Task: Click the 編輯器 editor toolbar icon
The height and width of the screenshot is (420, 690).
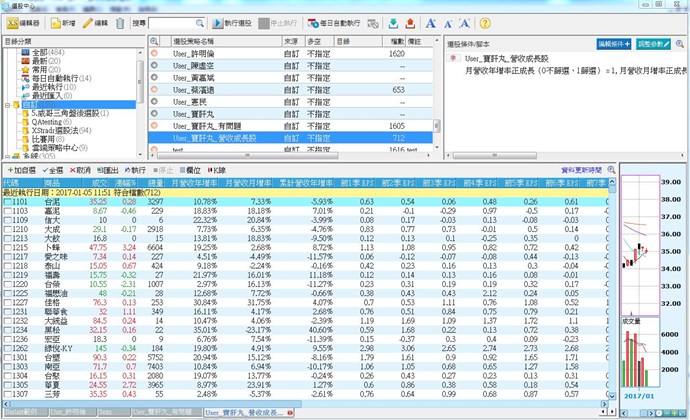Action: tap(24, 21)
